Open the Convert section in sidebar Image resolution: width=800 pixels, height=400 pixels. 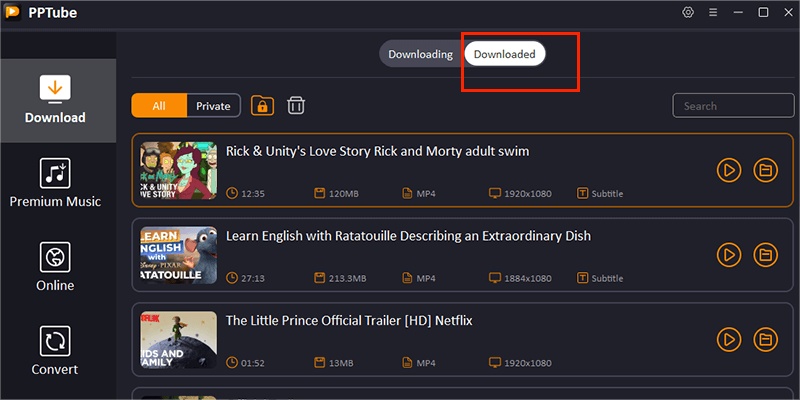click(x=55, y=350)
